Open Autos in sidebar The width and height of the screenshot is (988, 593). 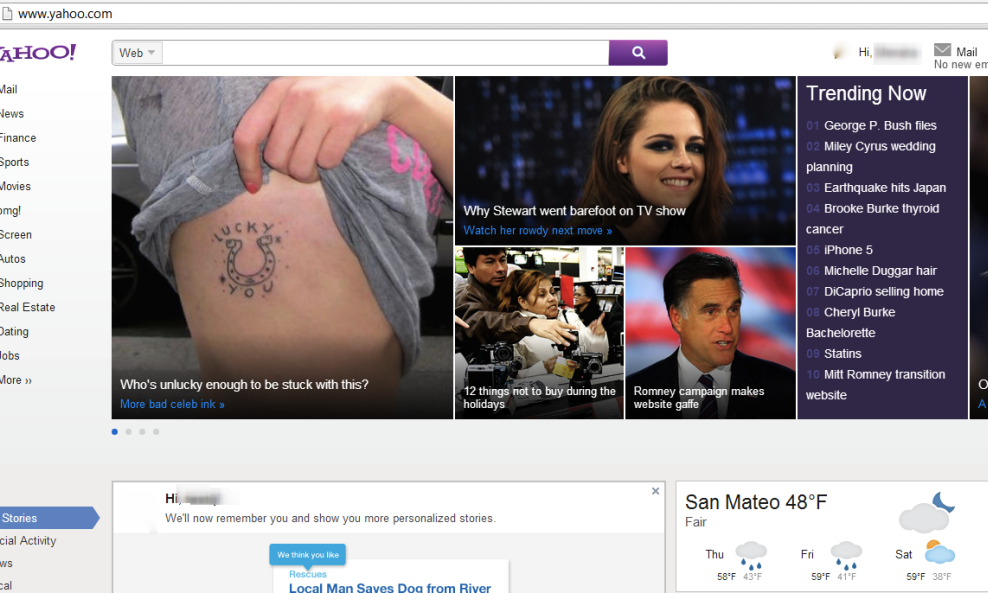(x=13, y=259)
